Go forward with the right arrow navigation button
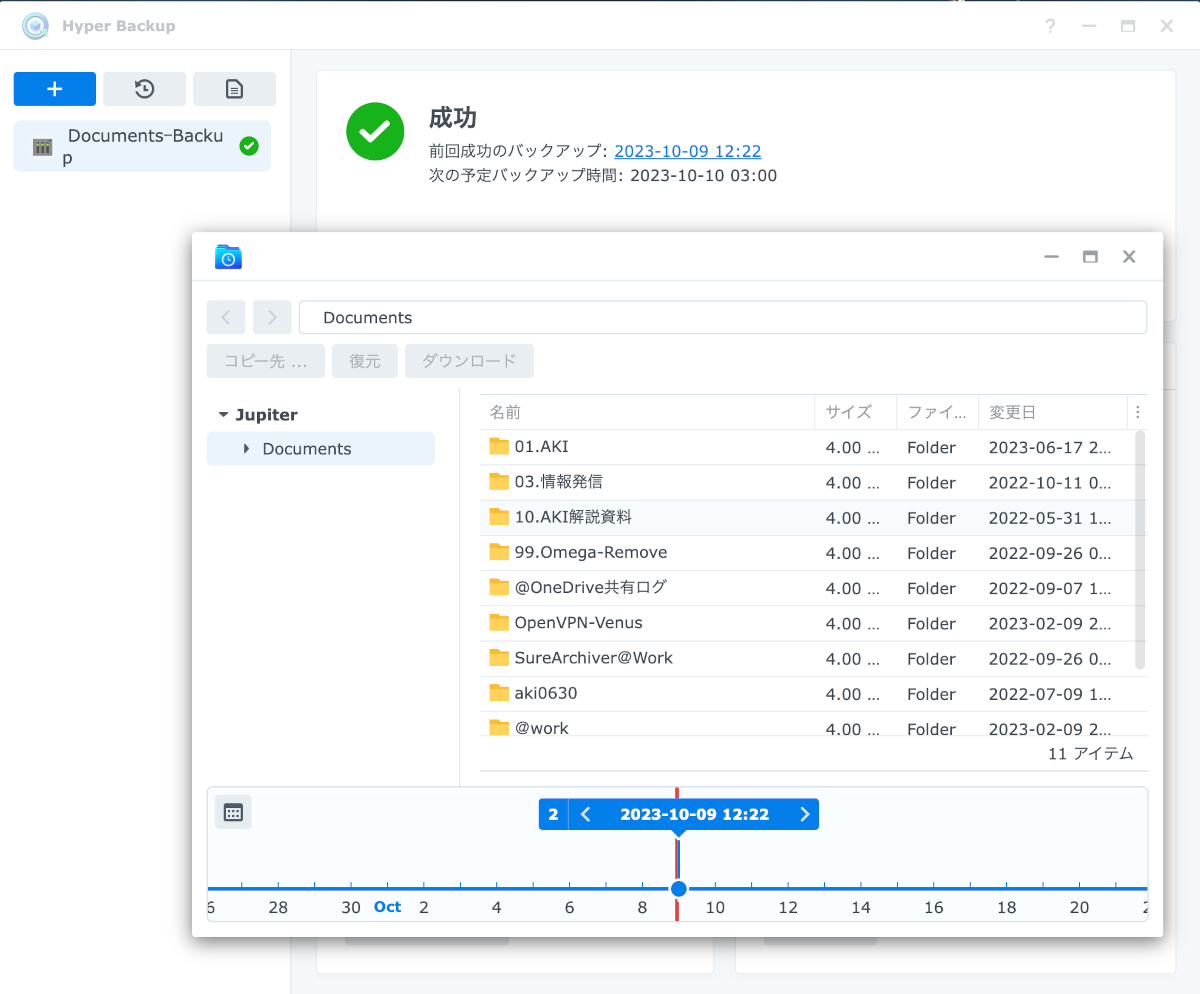 (x=272, y=318)
